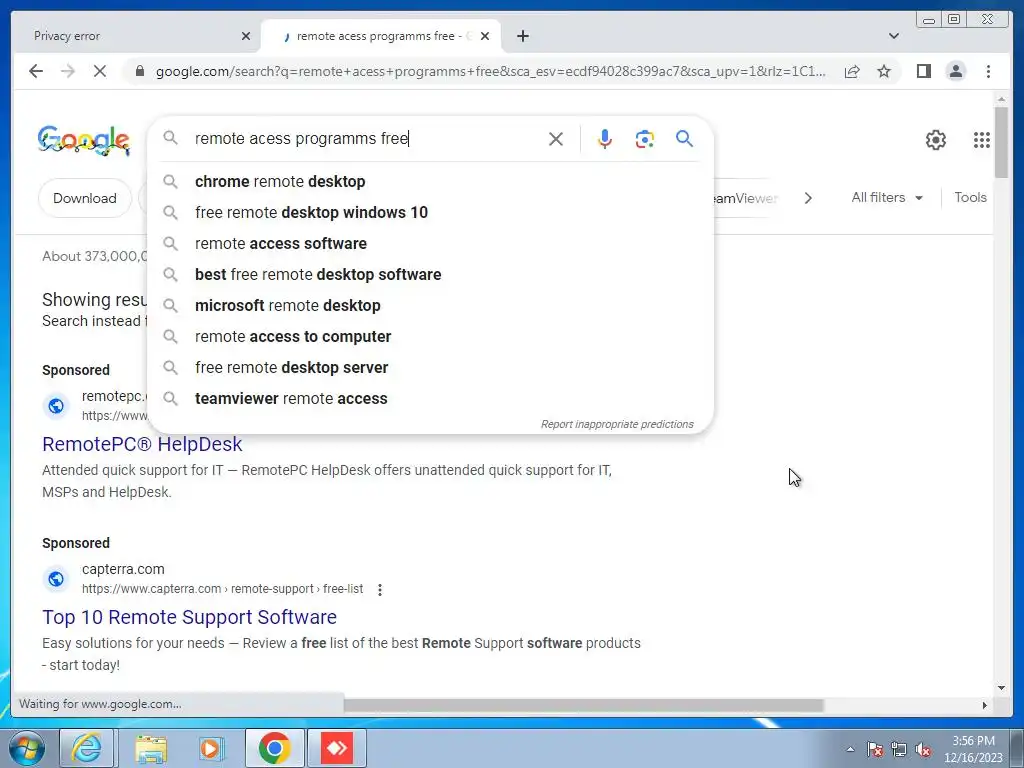Focus the Google search input field
Viewport: 1024px width, 768px height.
tap(366, 138)
